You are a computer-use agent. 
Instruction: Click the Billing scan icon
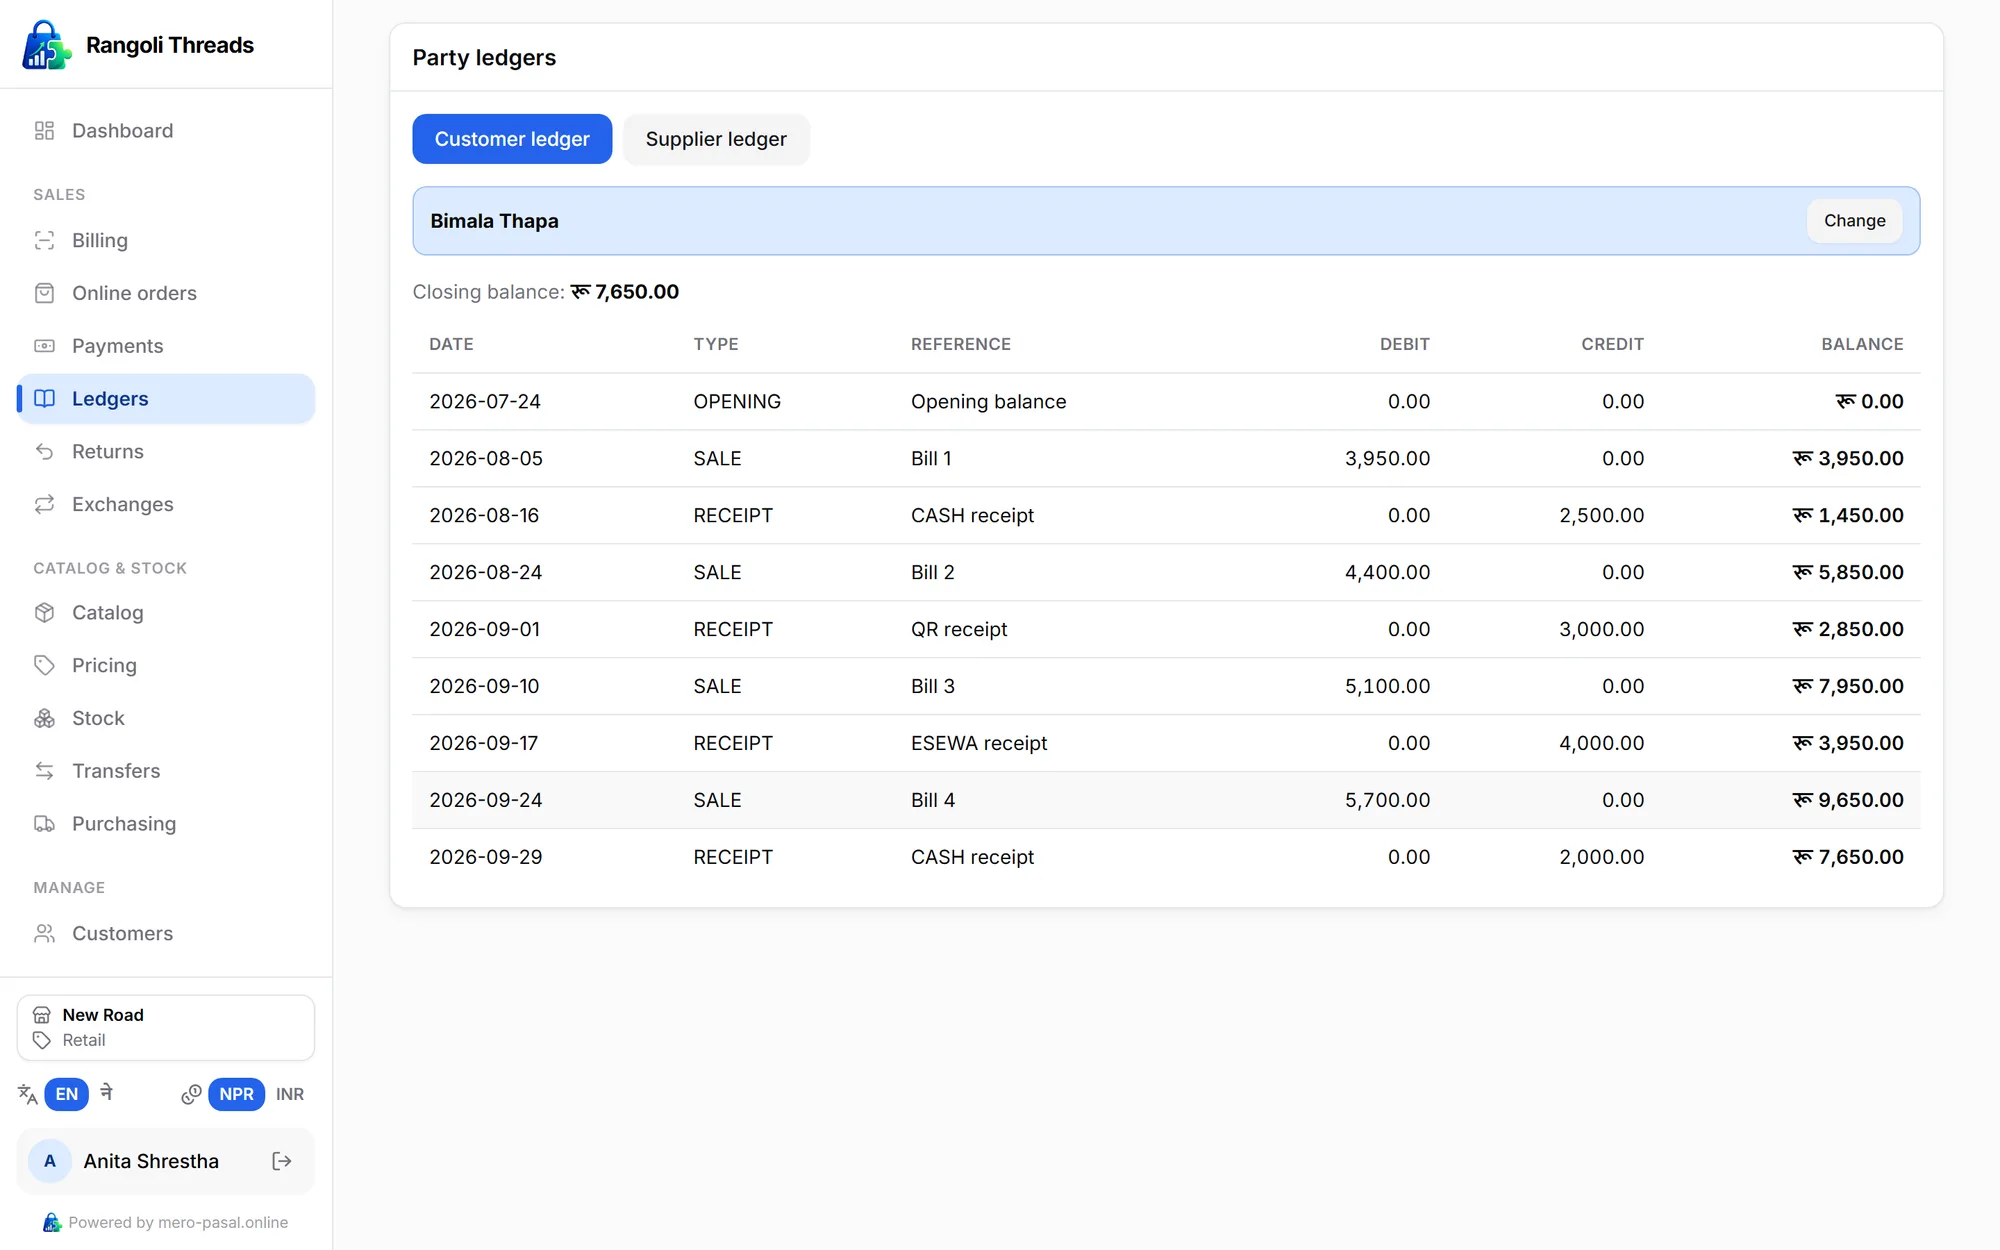click(44, 240)
